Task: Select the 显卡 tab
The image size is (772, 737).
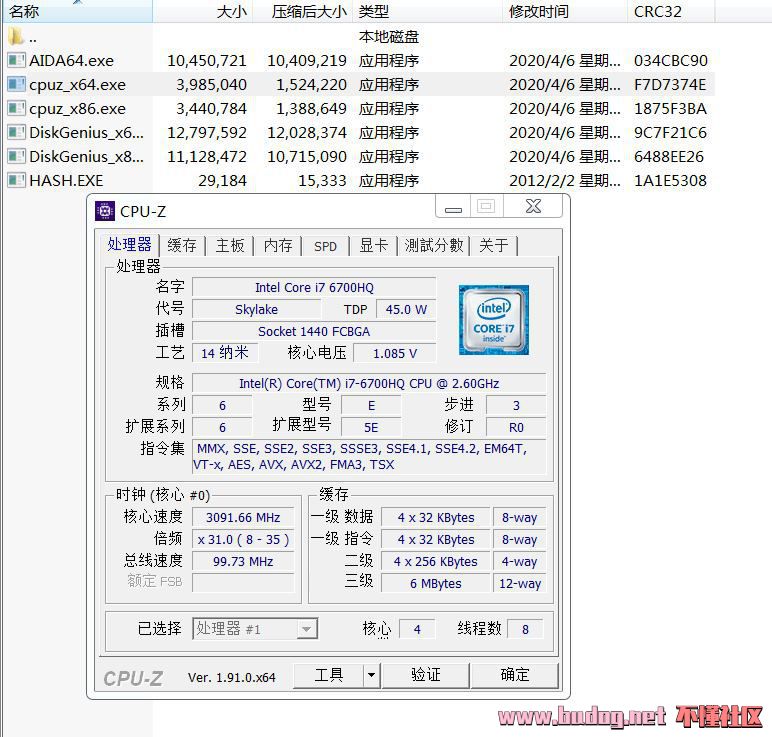Action: [x=373, y=245]
